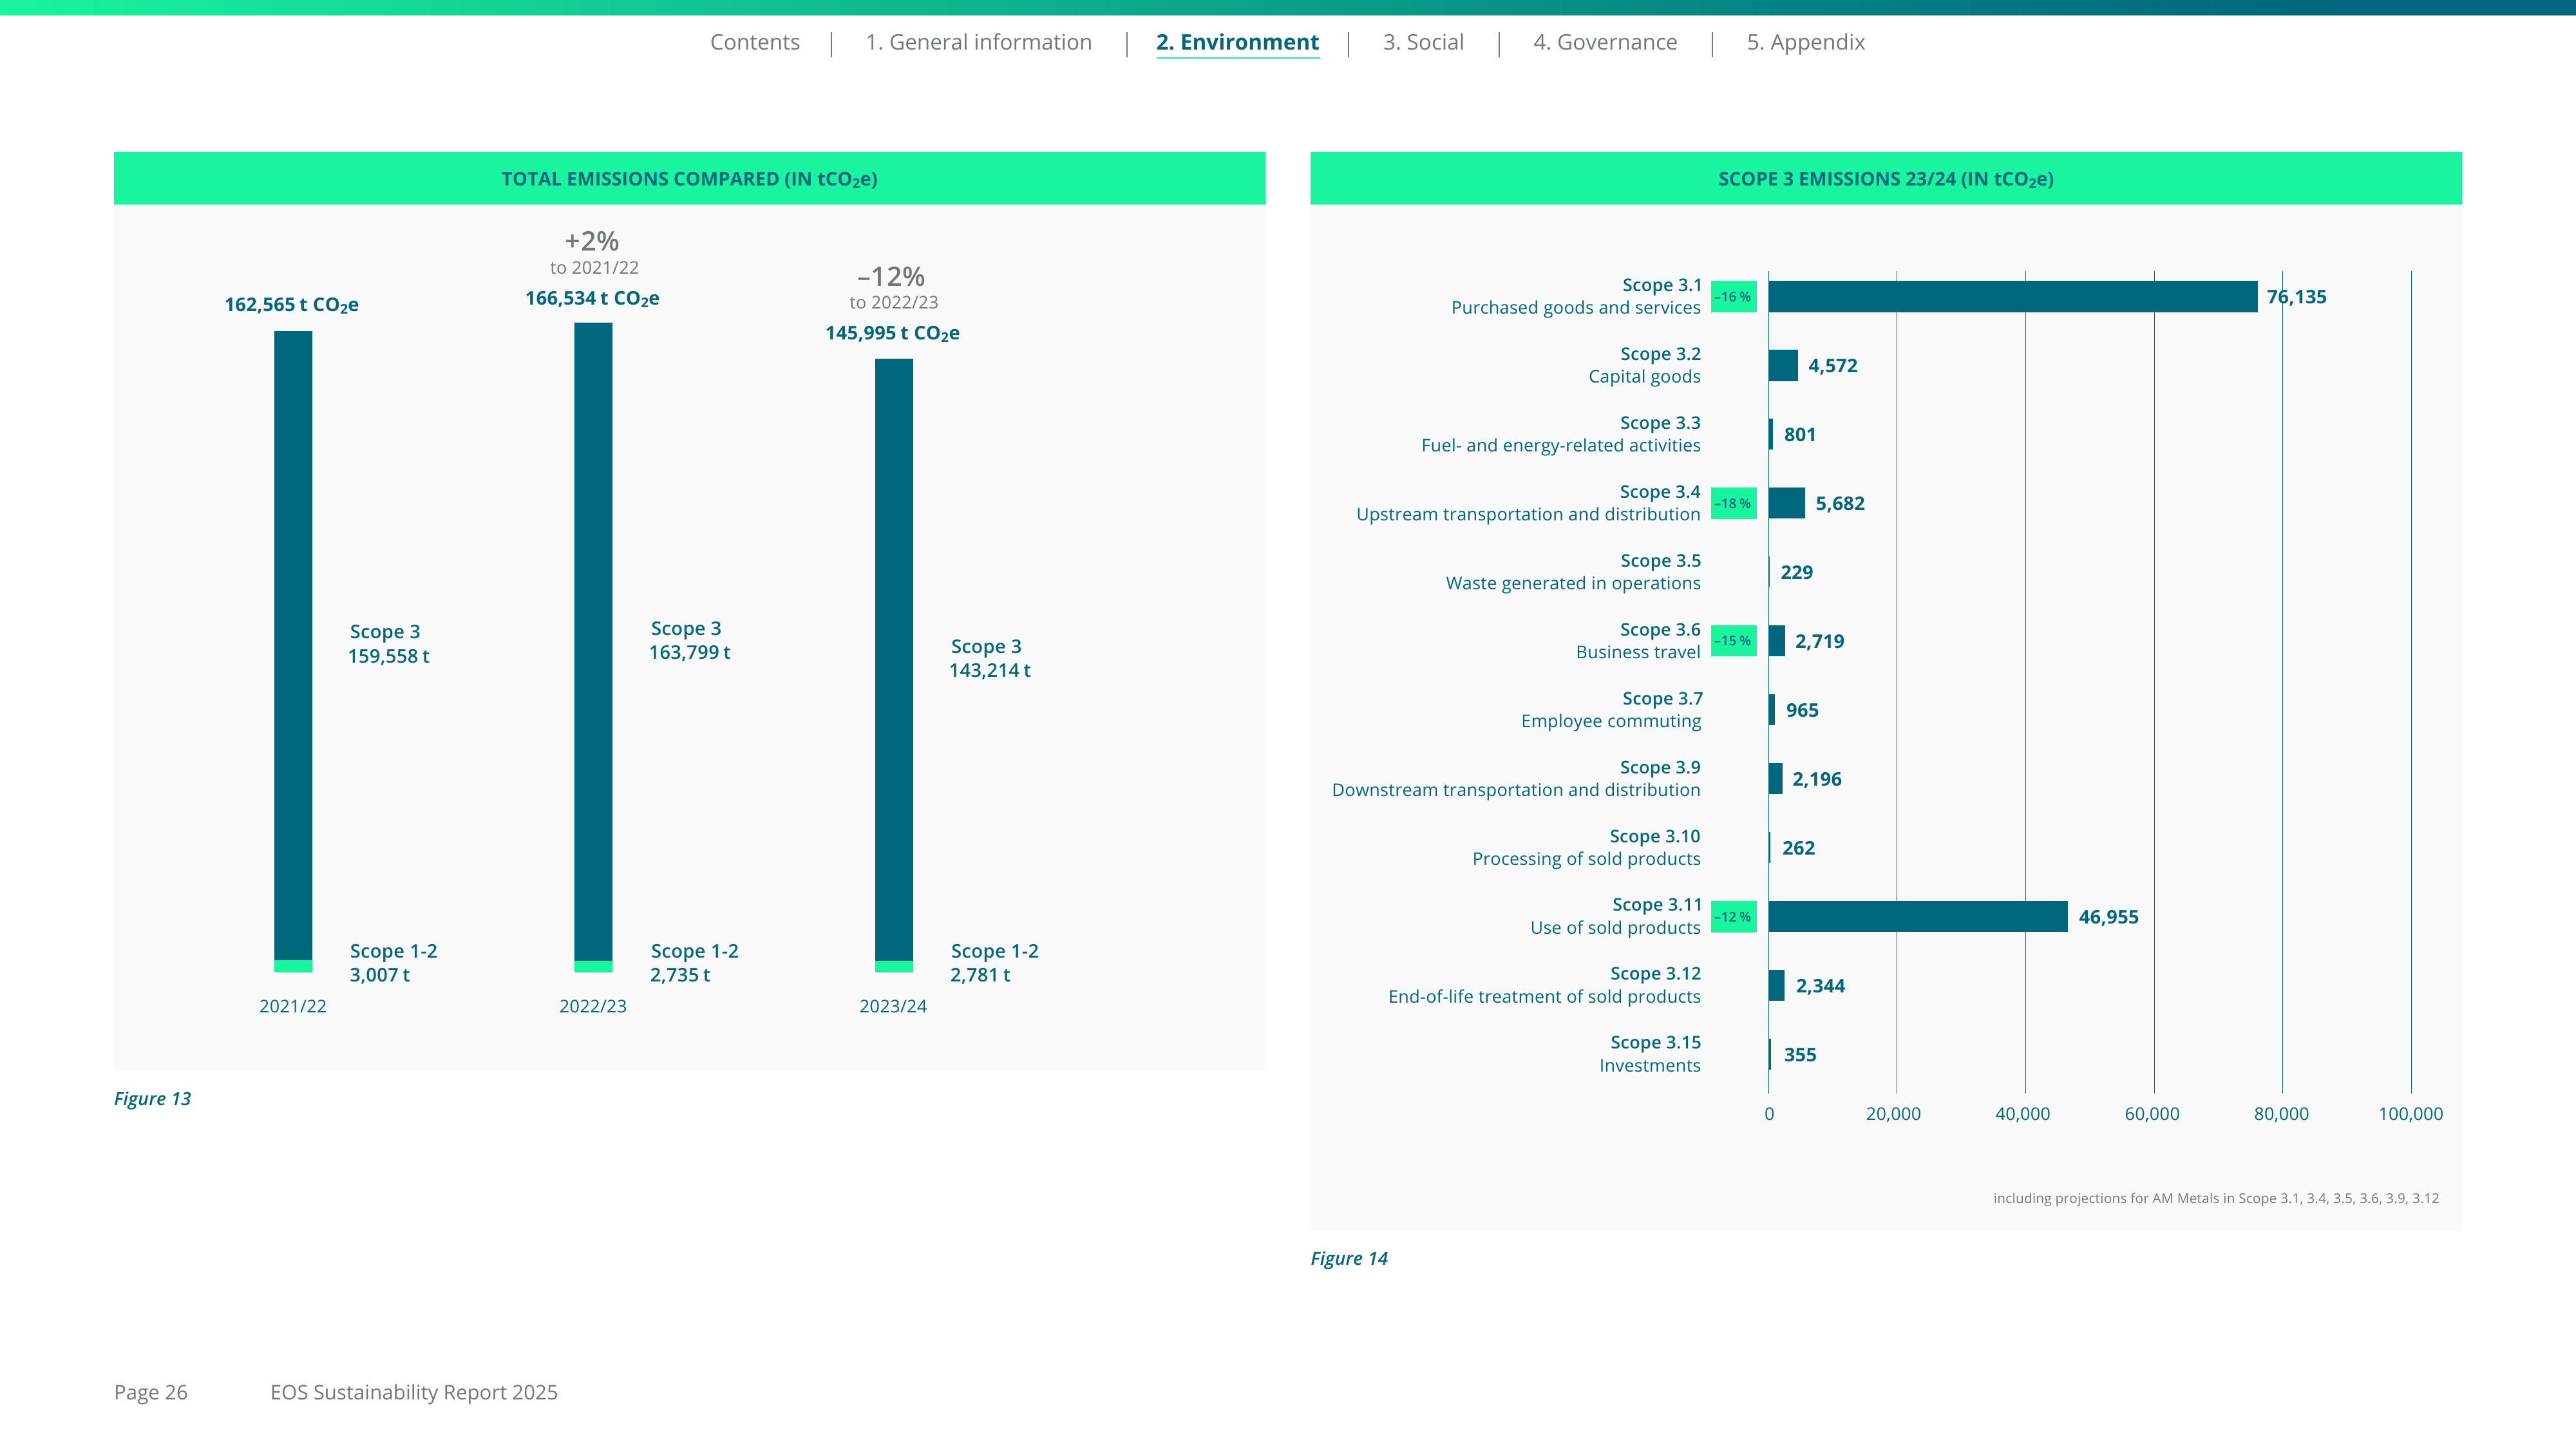Click the 2022/23 emissions bar
2576x1449 pixels.
point(593,647)
